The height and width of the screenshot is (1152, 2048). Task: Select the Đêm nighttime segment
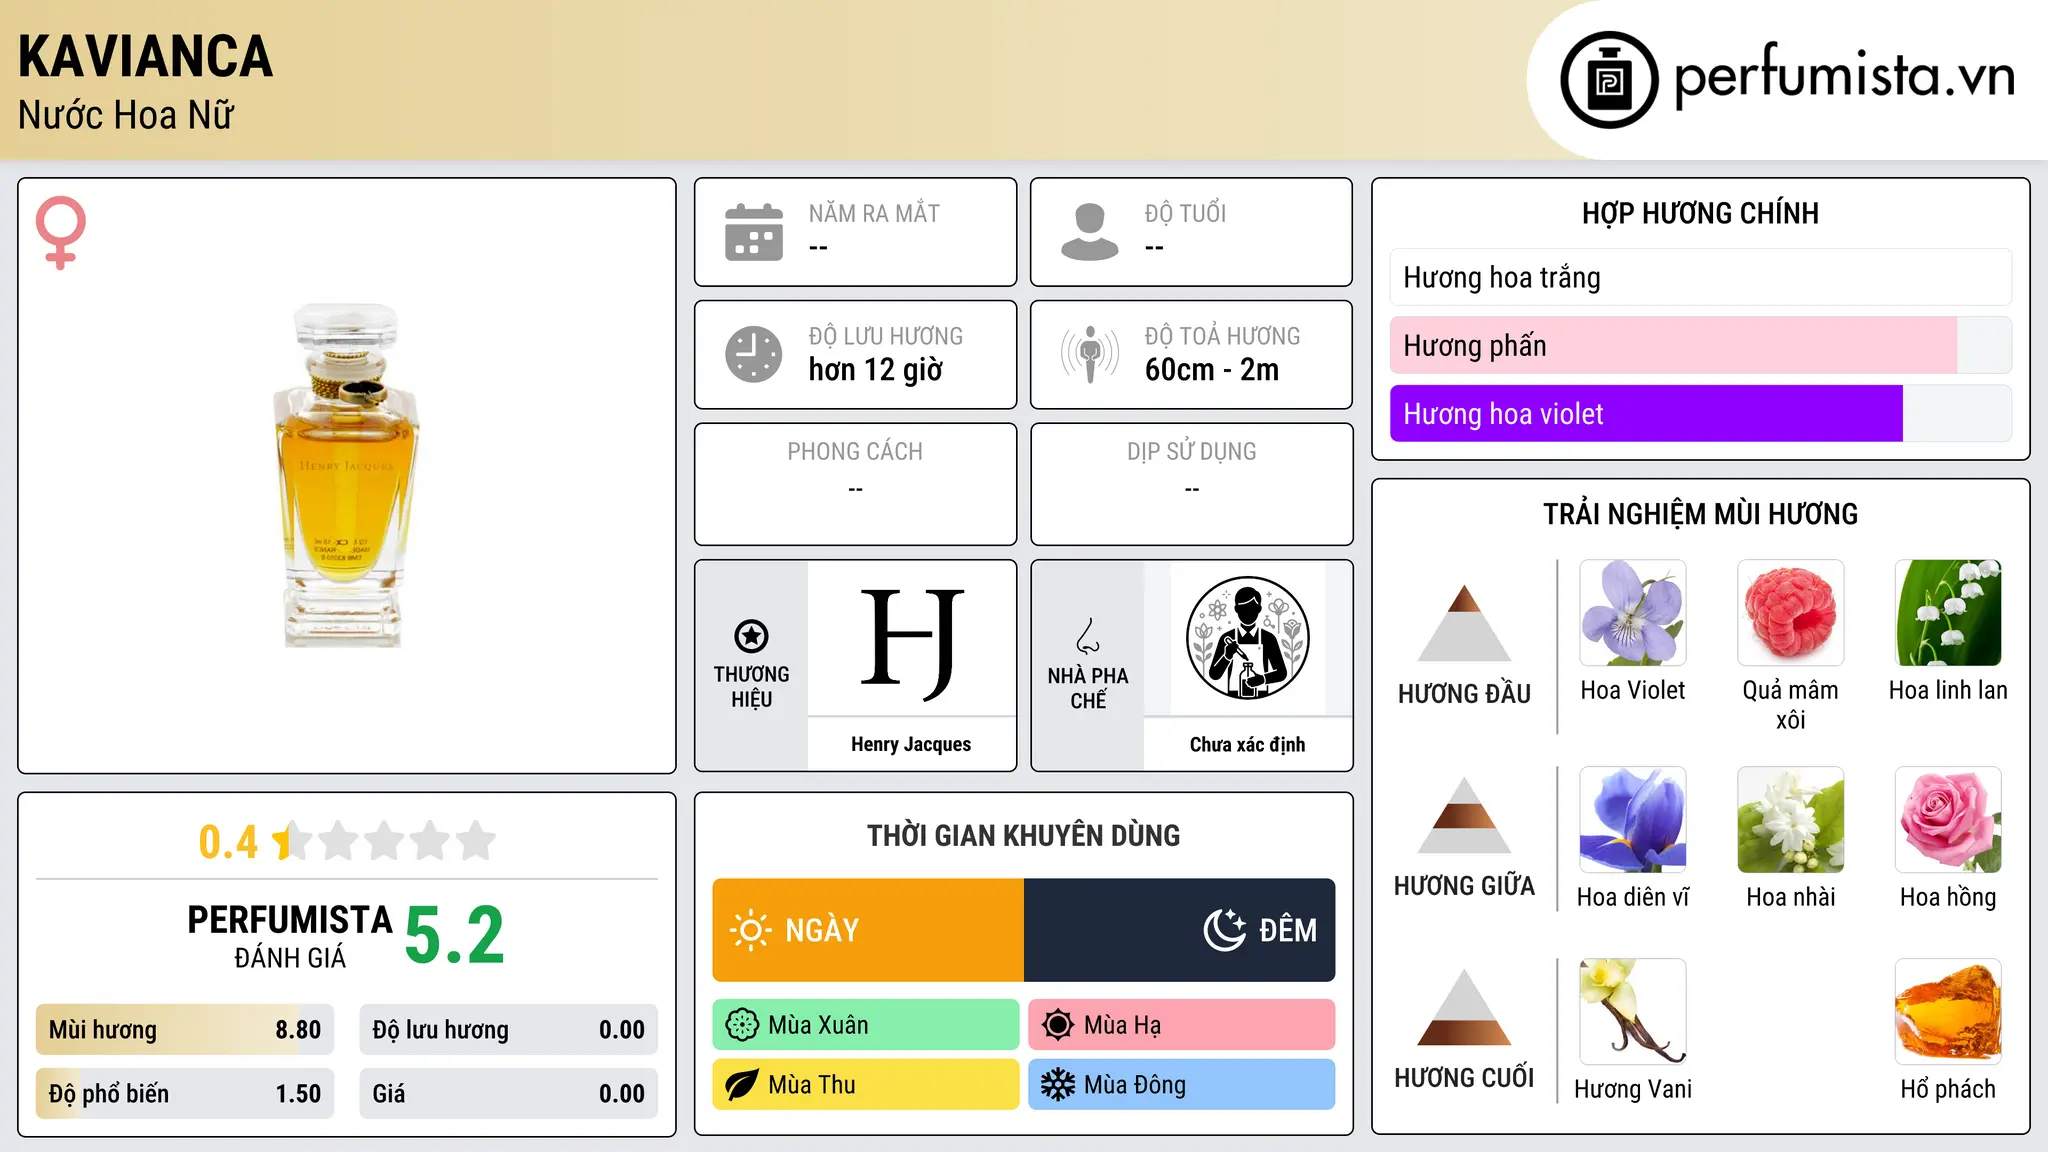[1180, 930]
